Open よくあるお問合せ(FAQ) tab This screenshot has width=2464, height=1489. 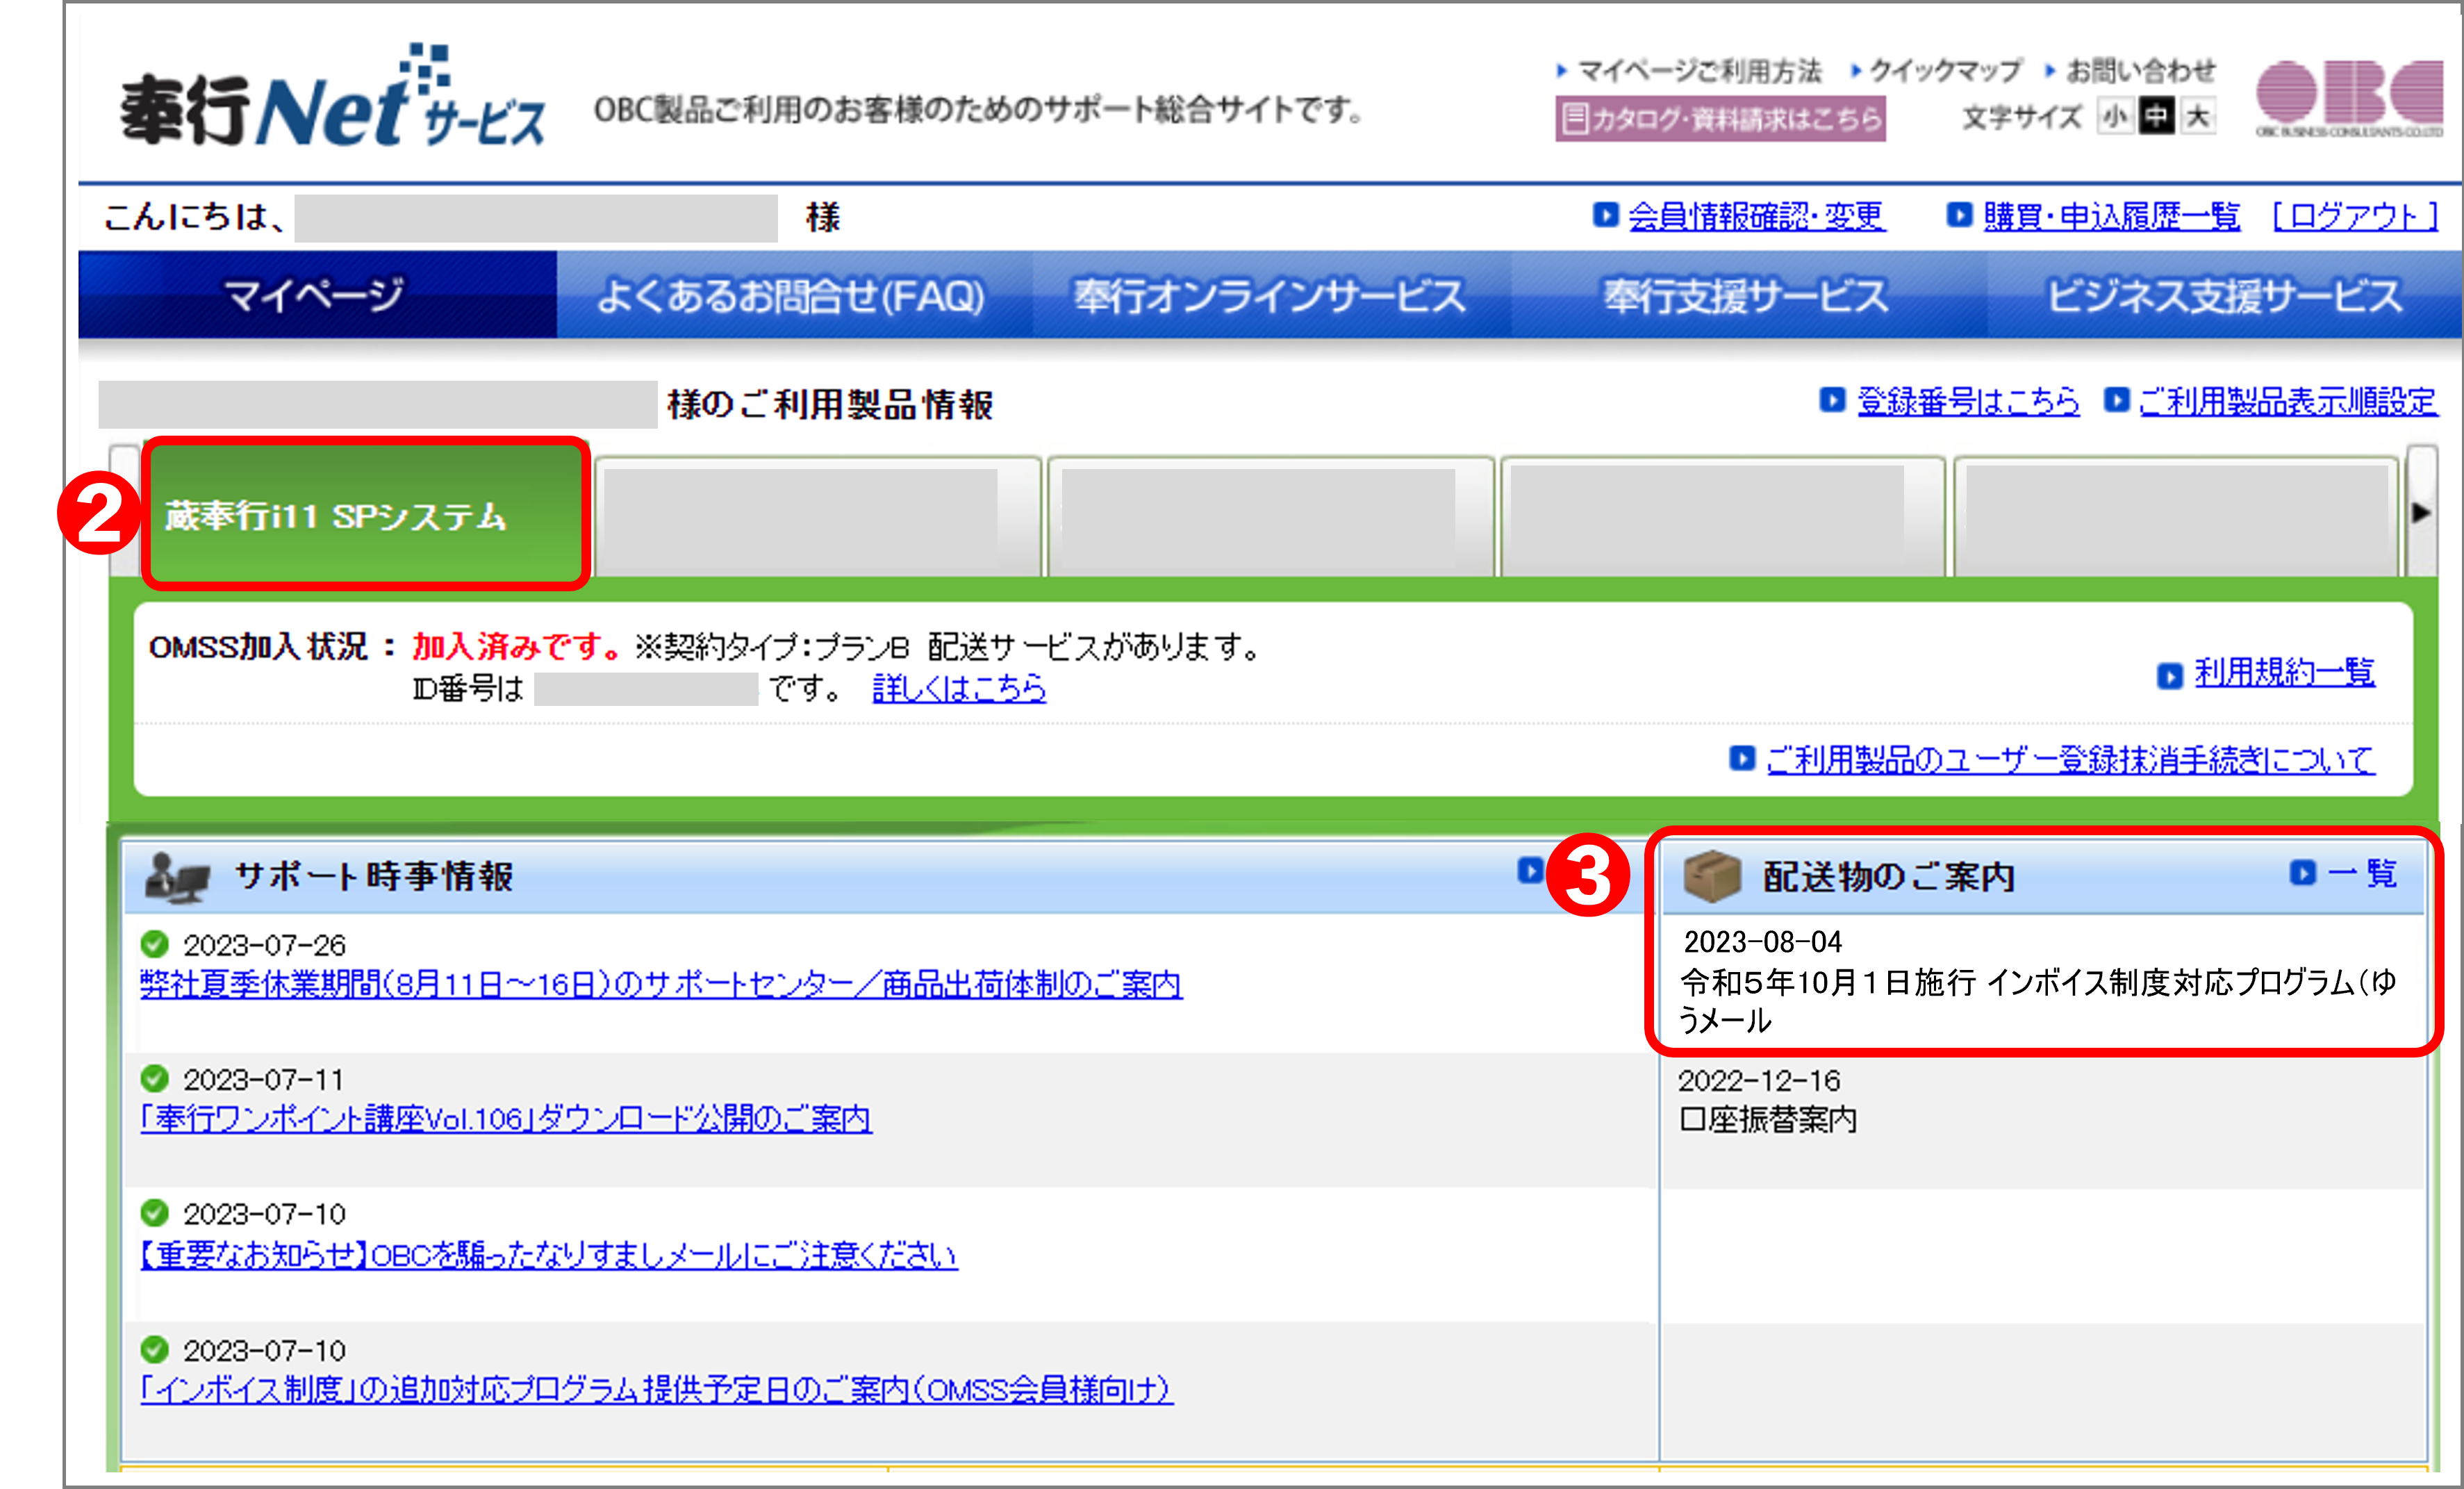[x=794, y=295]
